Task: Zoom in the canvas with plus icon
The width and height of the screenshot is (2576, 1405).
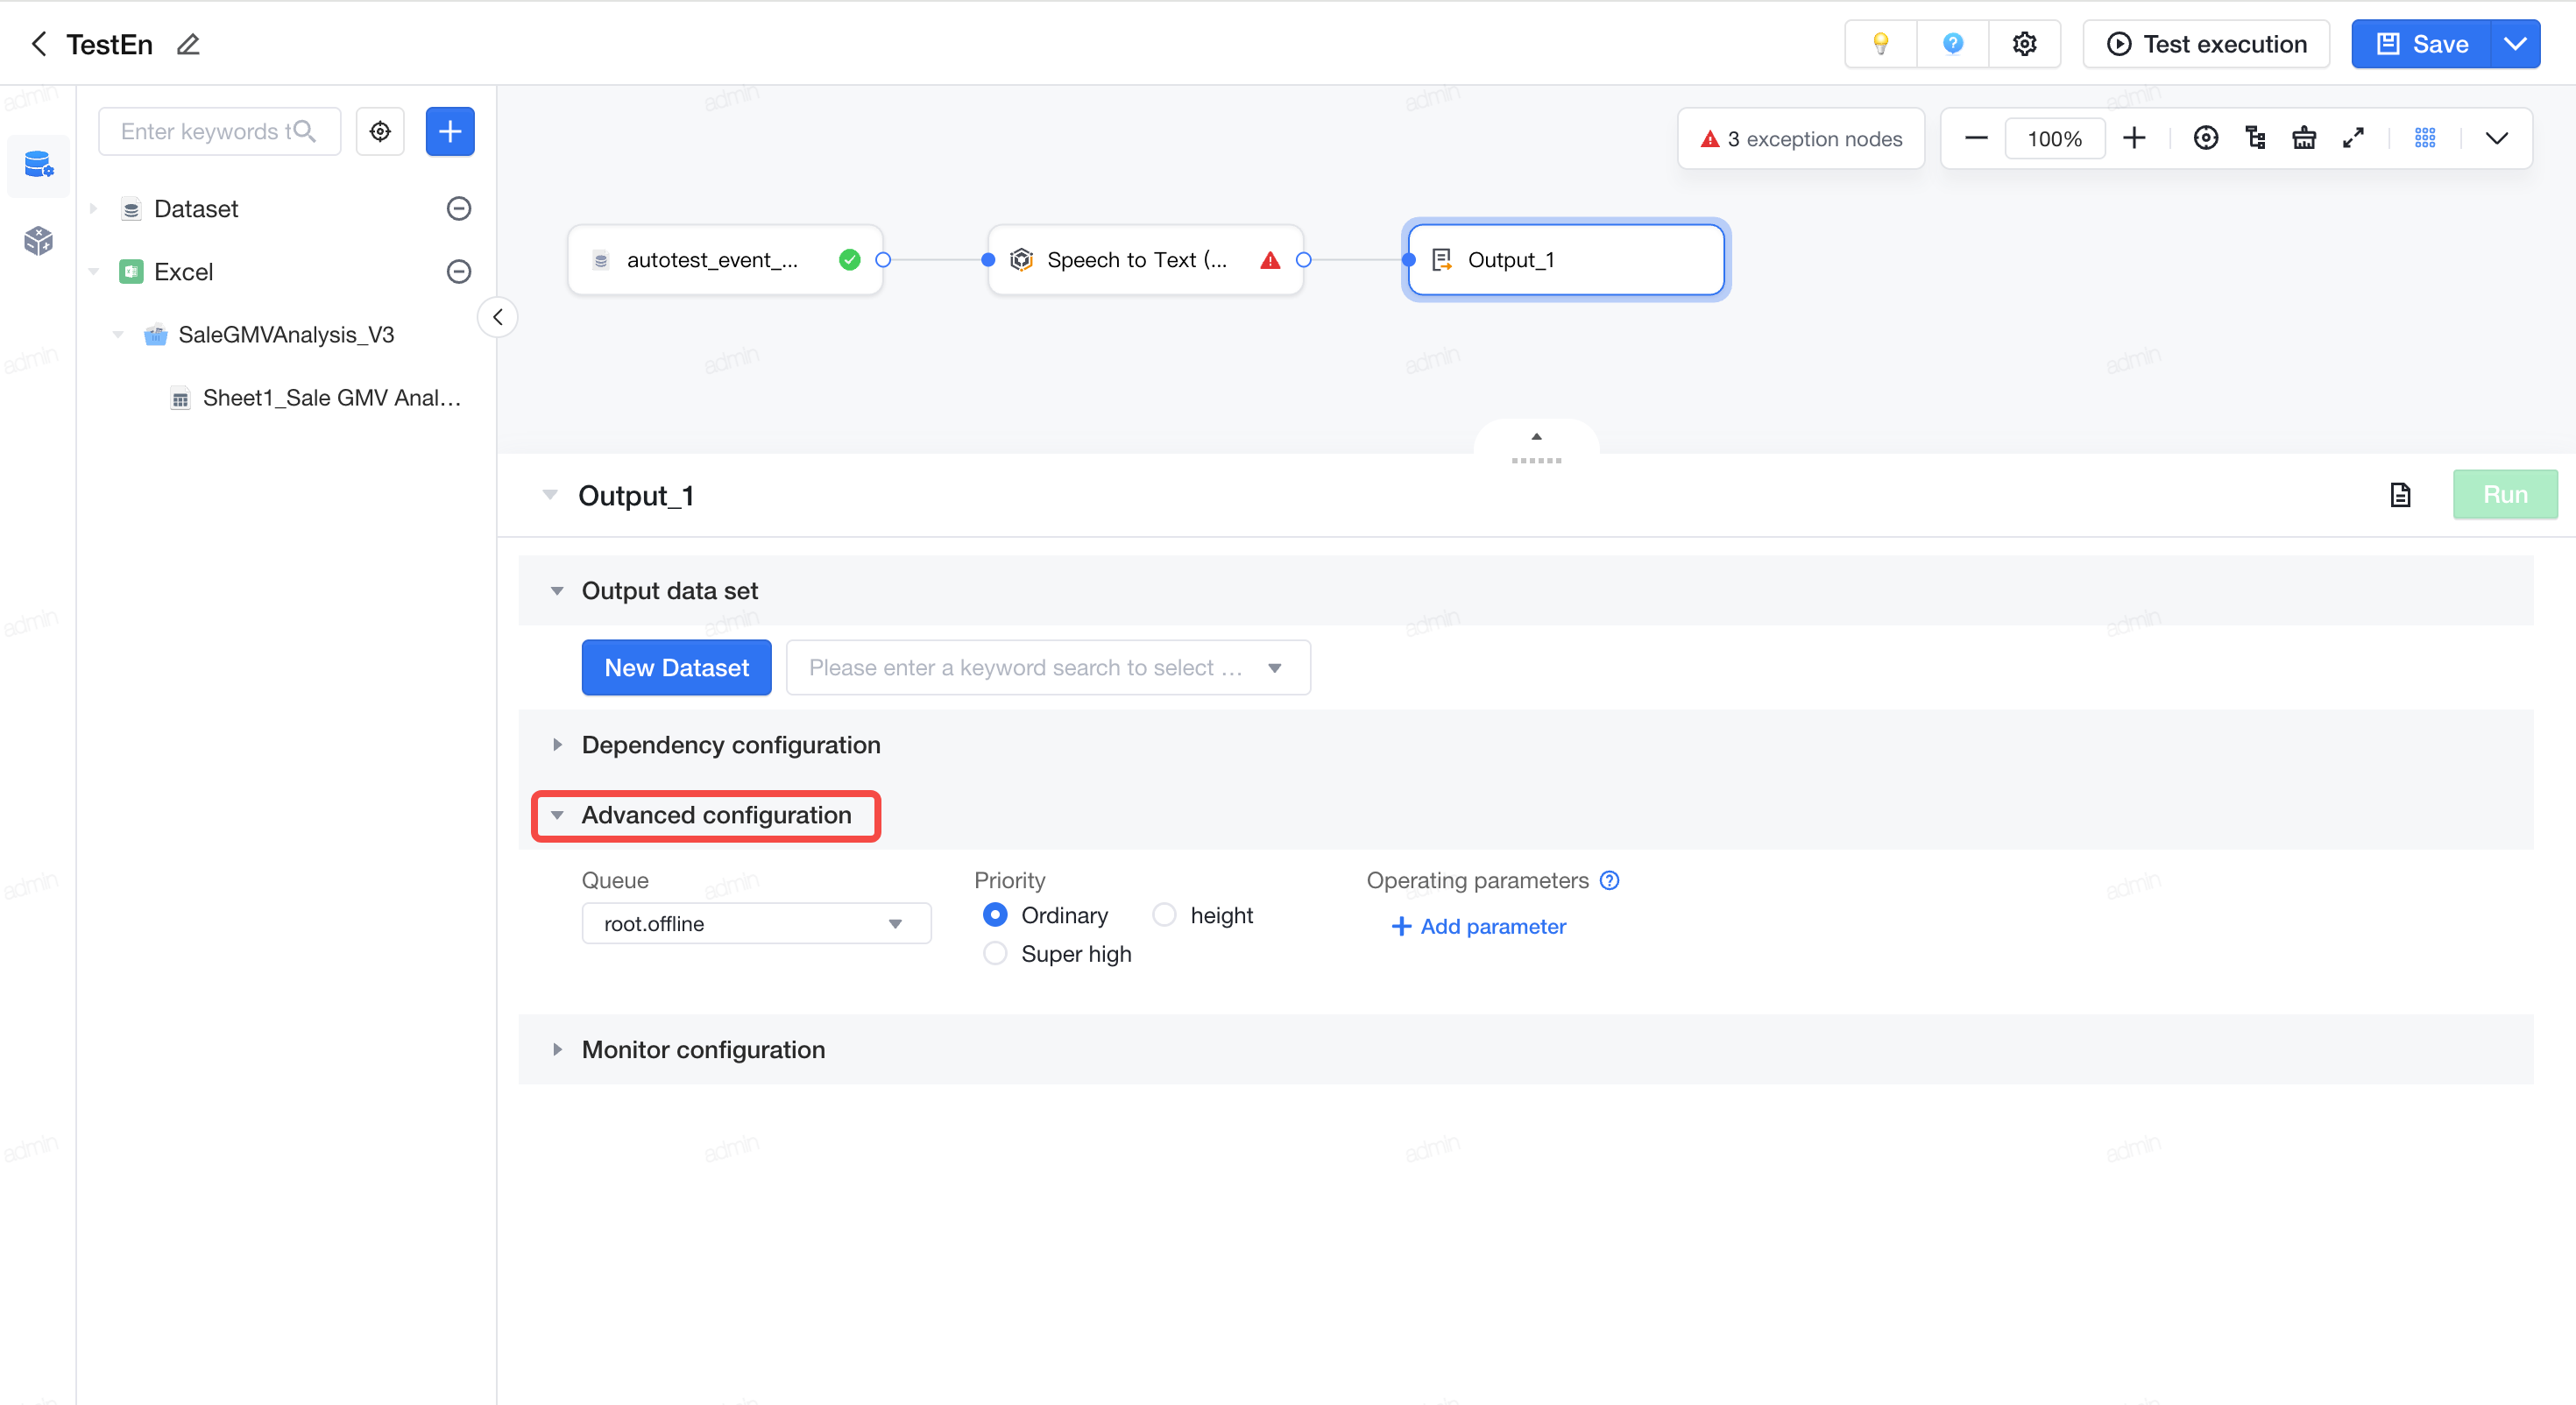Action: 2134,138
